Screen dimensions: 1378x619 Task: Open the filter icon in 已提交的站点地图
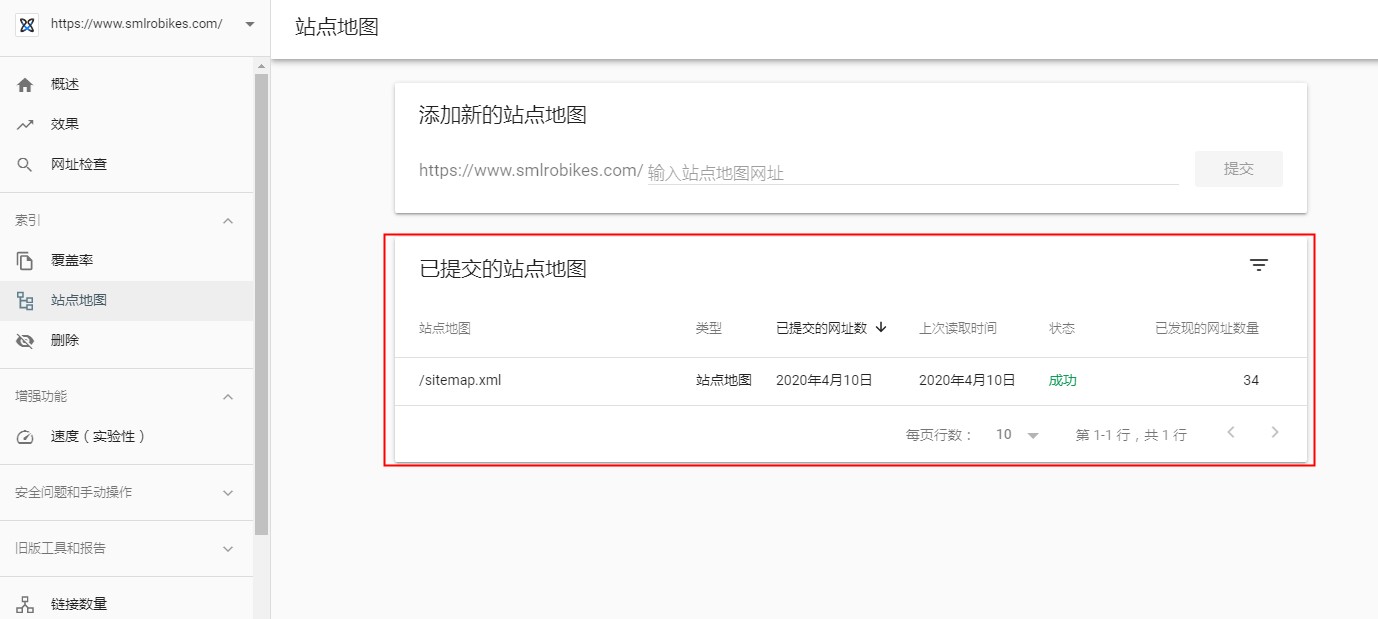pyautogui.click(x=1258, y=265)
